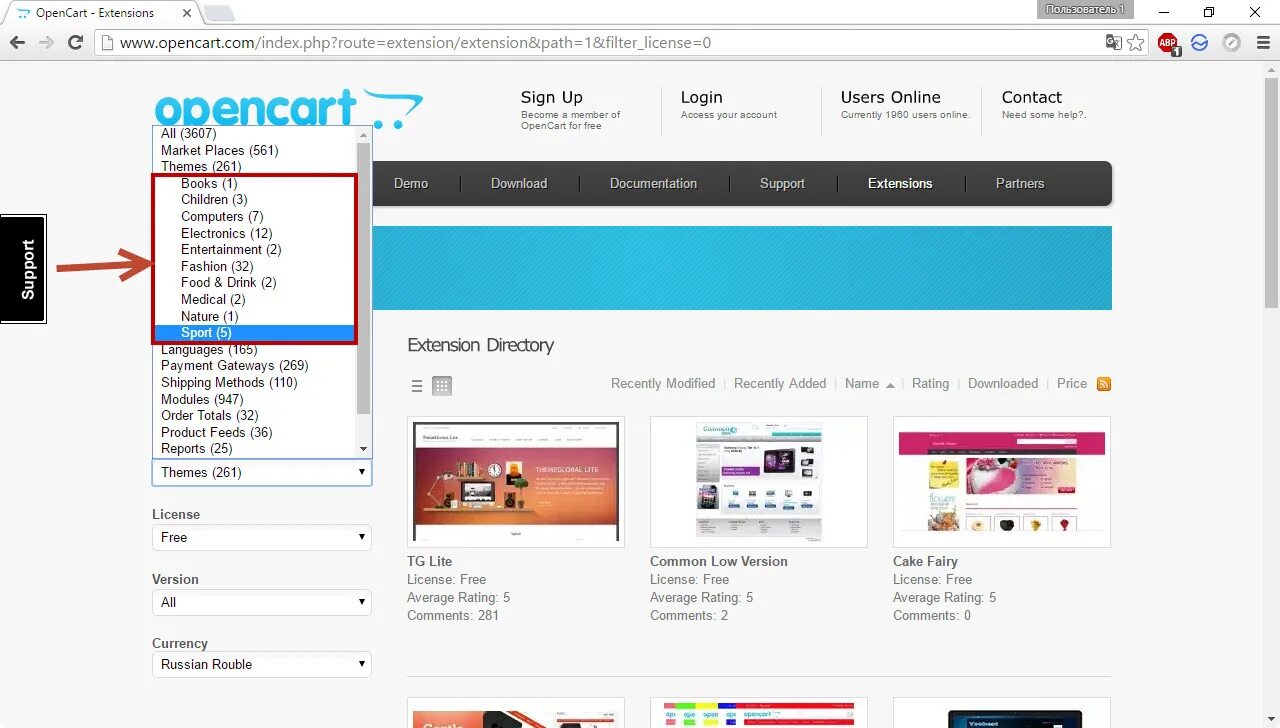The width and height of the screenshot is (1280, 728).
Task: Click the Contact link
Action: [x=1032, y=97]
